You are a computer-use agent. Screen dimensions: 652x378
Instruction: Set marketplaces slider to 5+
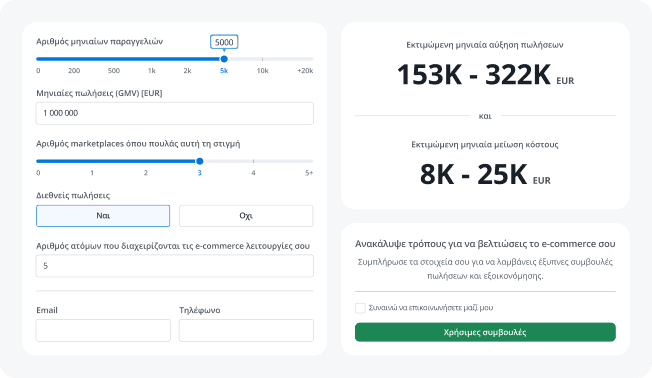tap(311, 161)
